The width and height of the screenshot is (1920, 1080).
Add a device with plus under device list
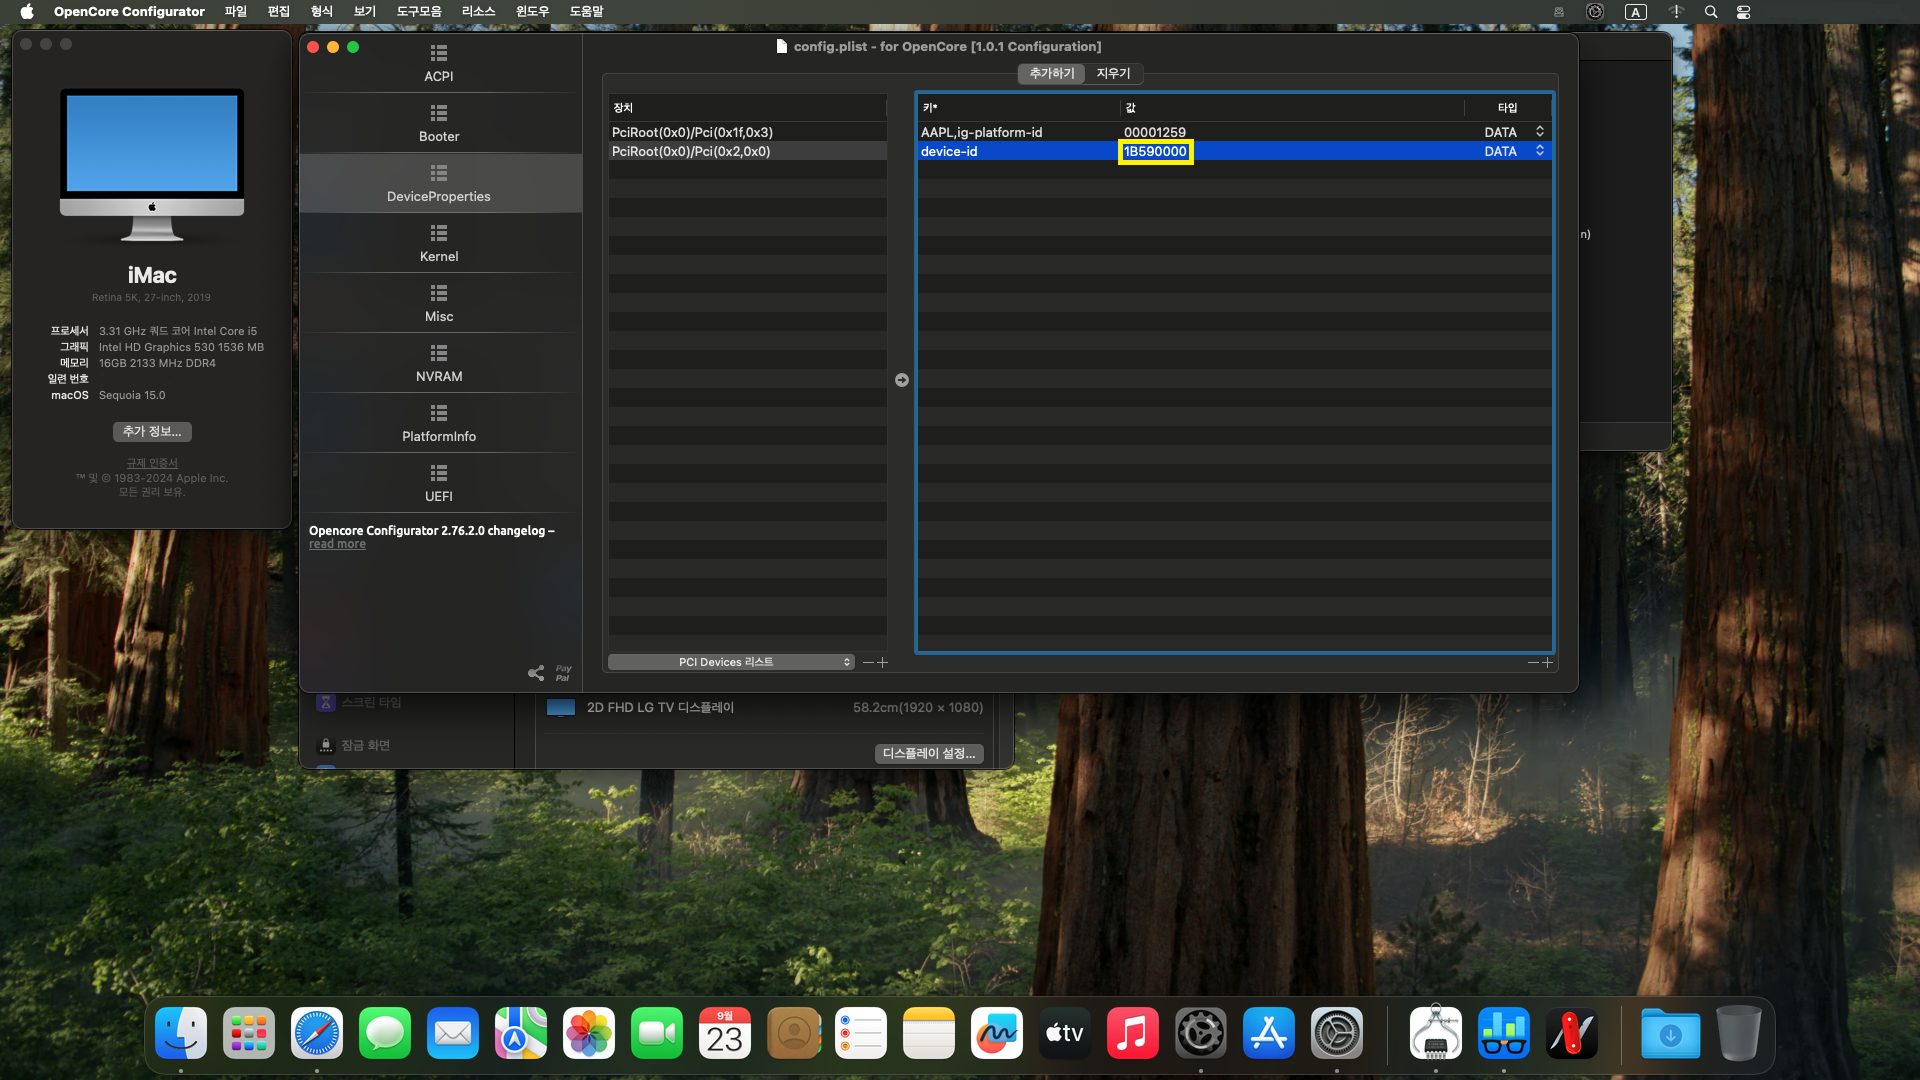pyautogui.click(x=883, y=662)
